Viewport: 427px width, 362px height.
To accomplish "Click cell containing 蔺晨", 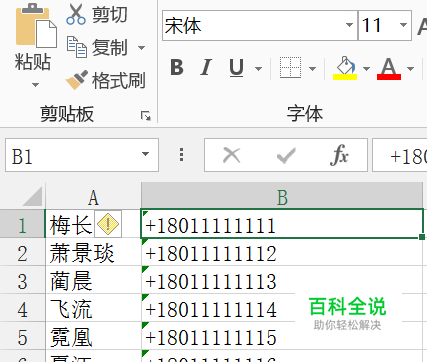I will tap(93, 280).
